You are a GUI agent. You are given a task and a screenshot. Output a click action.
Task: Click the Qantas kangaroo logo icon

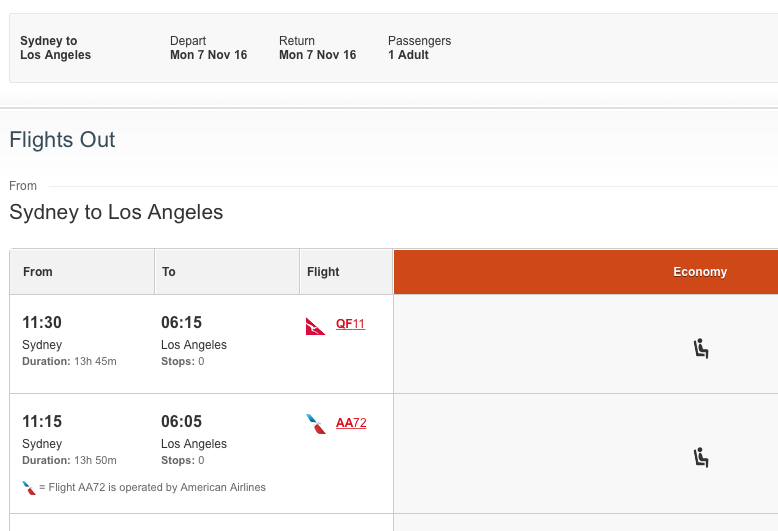[x=315, y=327]
